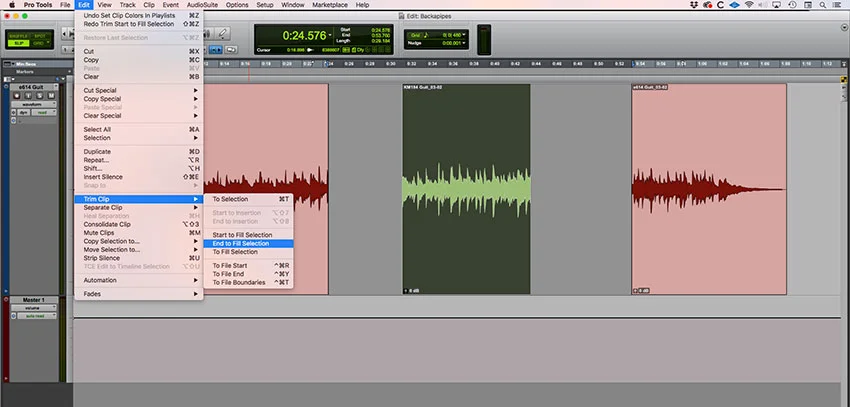Screen dimensions: 850x407
Task: Select To Selection in Trim Clip submenu
Action: [248, 199]
